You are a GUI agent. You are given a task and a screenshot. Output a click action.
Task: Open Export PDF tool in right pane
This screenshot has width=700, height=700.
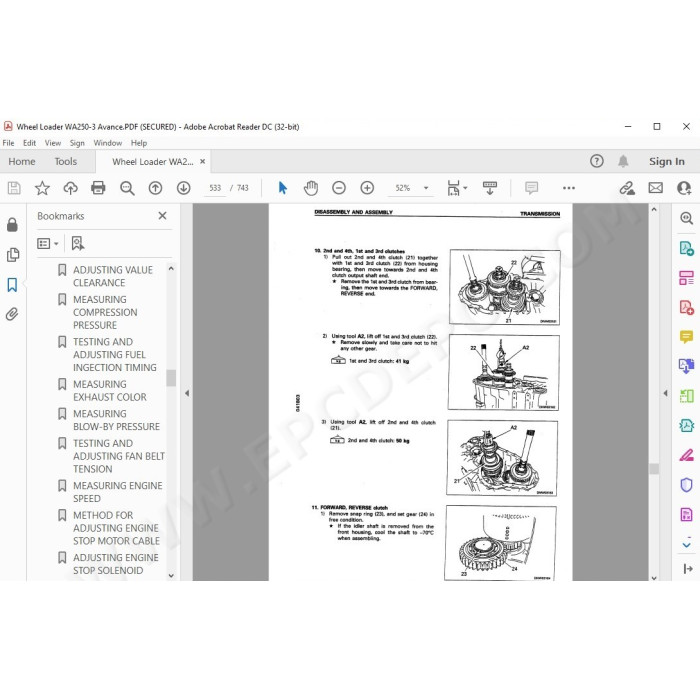click(686, 248)
